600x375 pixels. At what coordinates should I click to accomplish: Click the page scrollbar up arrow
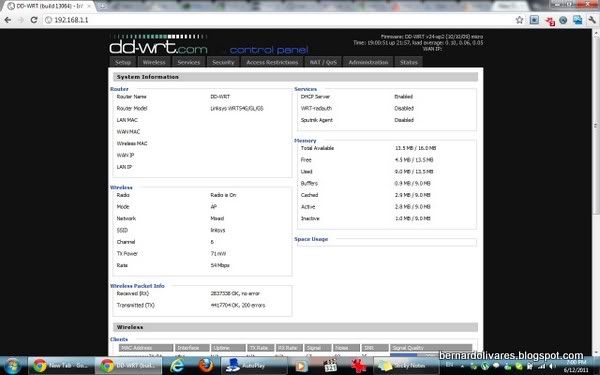click(596, 34)
